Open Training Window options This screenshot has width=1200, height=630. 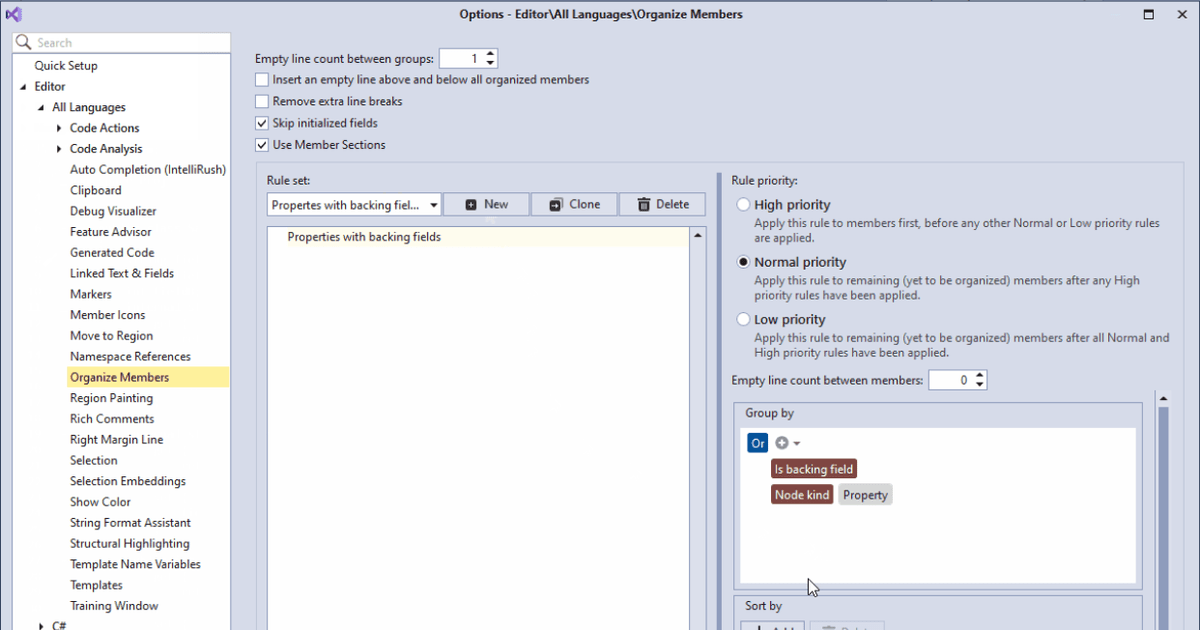pyautogui.click(x=114, y=606)
